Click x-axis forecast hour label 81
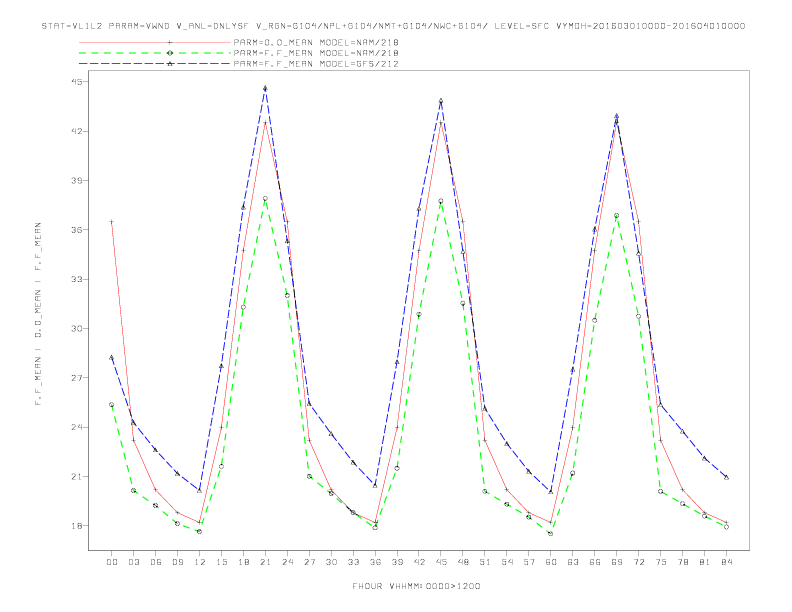792x612 pixels. pyautogui.click(x=705, y=562)
